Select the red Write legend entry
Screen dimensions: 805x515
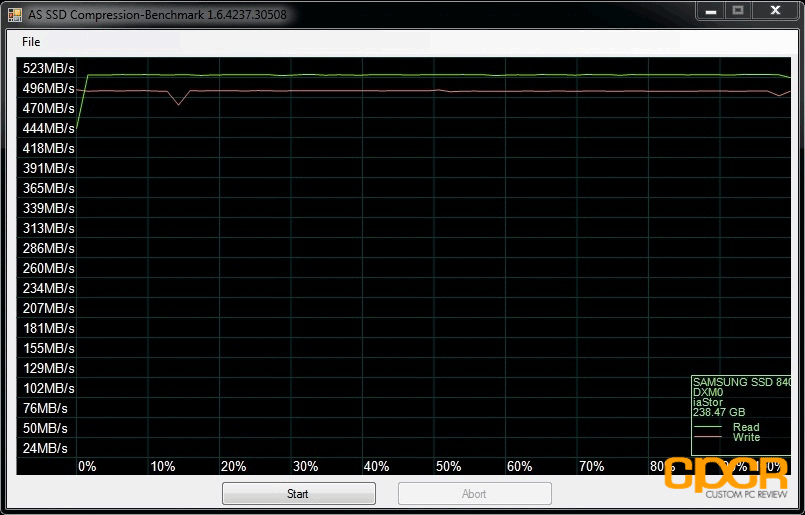pos(745,437)
